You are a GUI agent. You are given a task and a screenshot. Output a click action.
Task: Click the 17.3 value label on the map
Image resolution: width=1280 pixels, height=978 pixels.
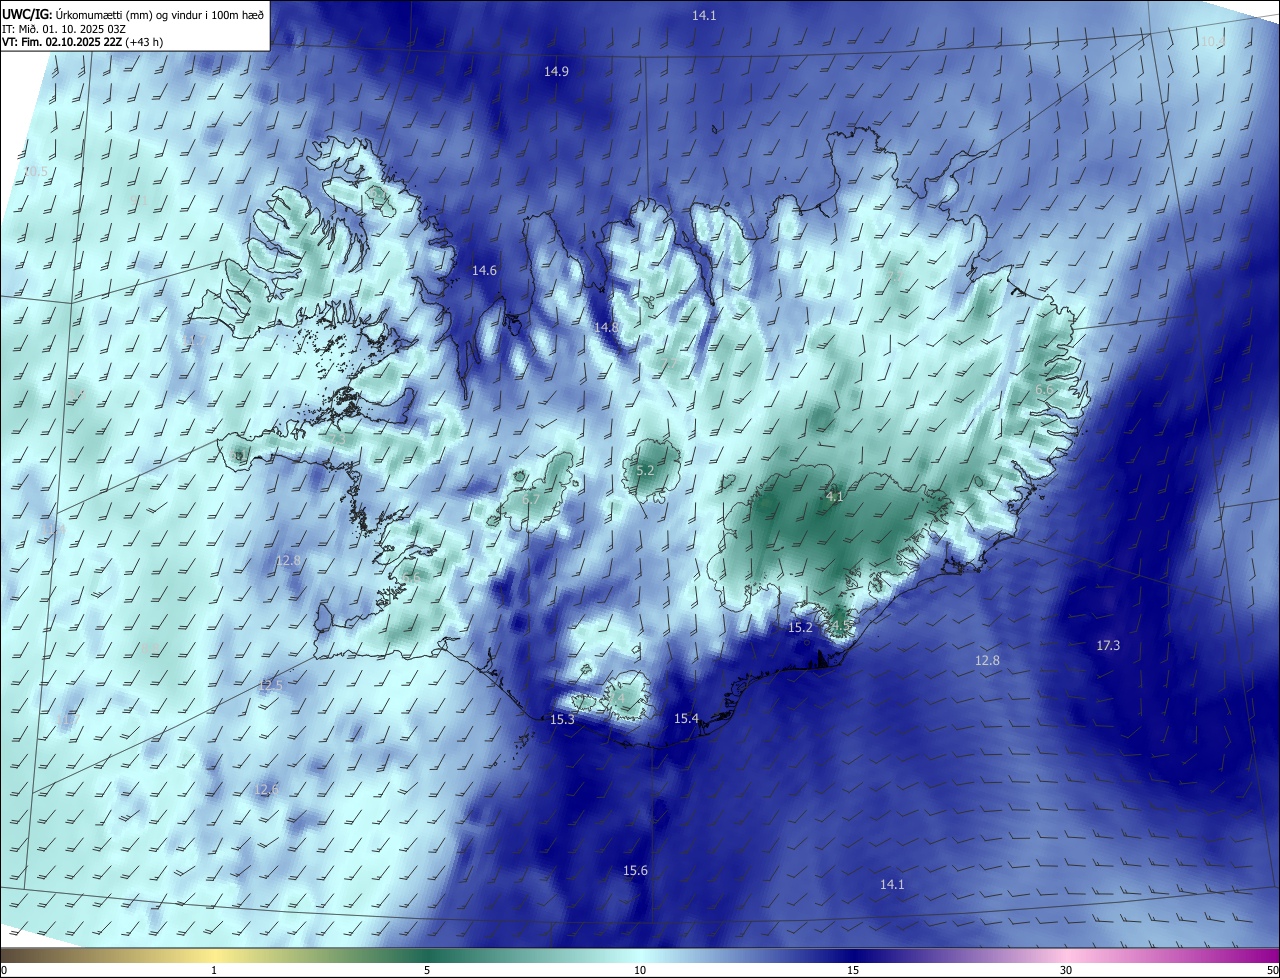tap(1108, 646)
